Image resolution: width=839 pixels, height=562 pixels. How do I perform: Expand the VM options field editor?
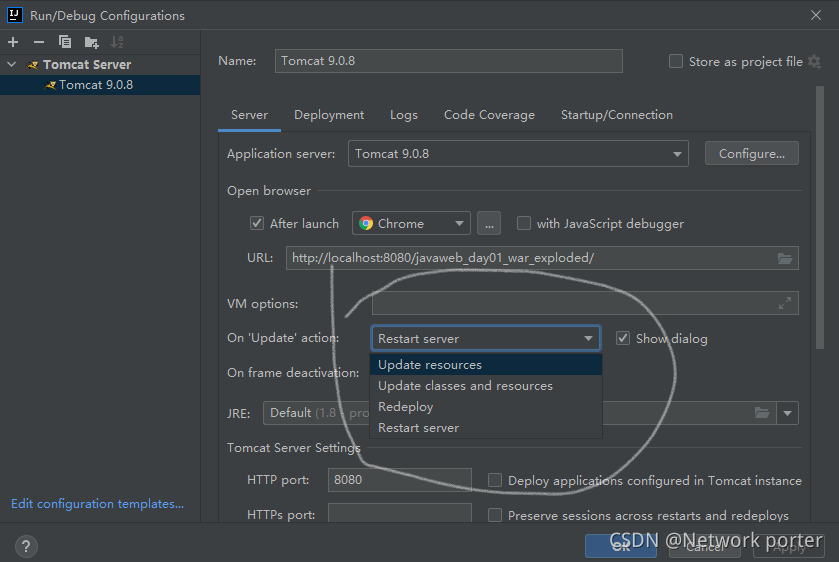(784, 303)
